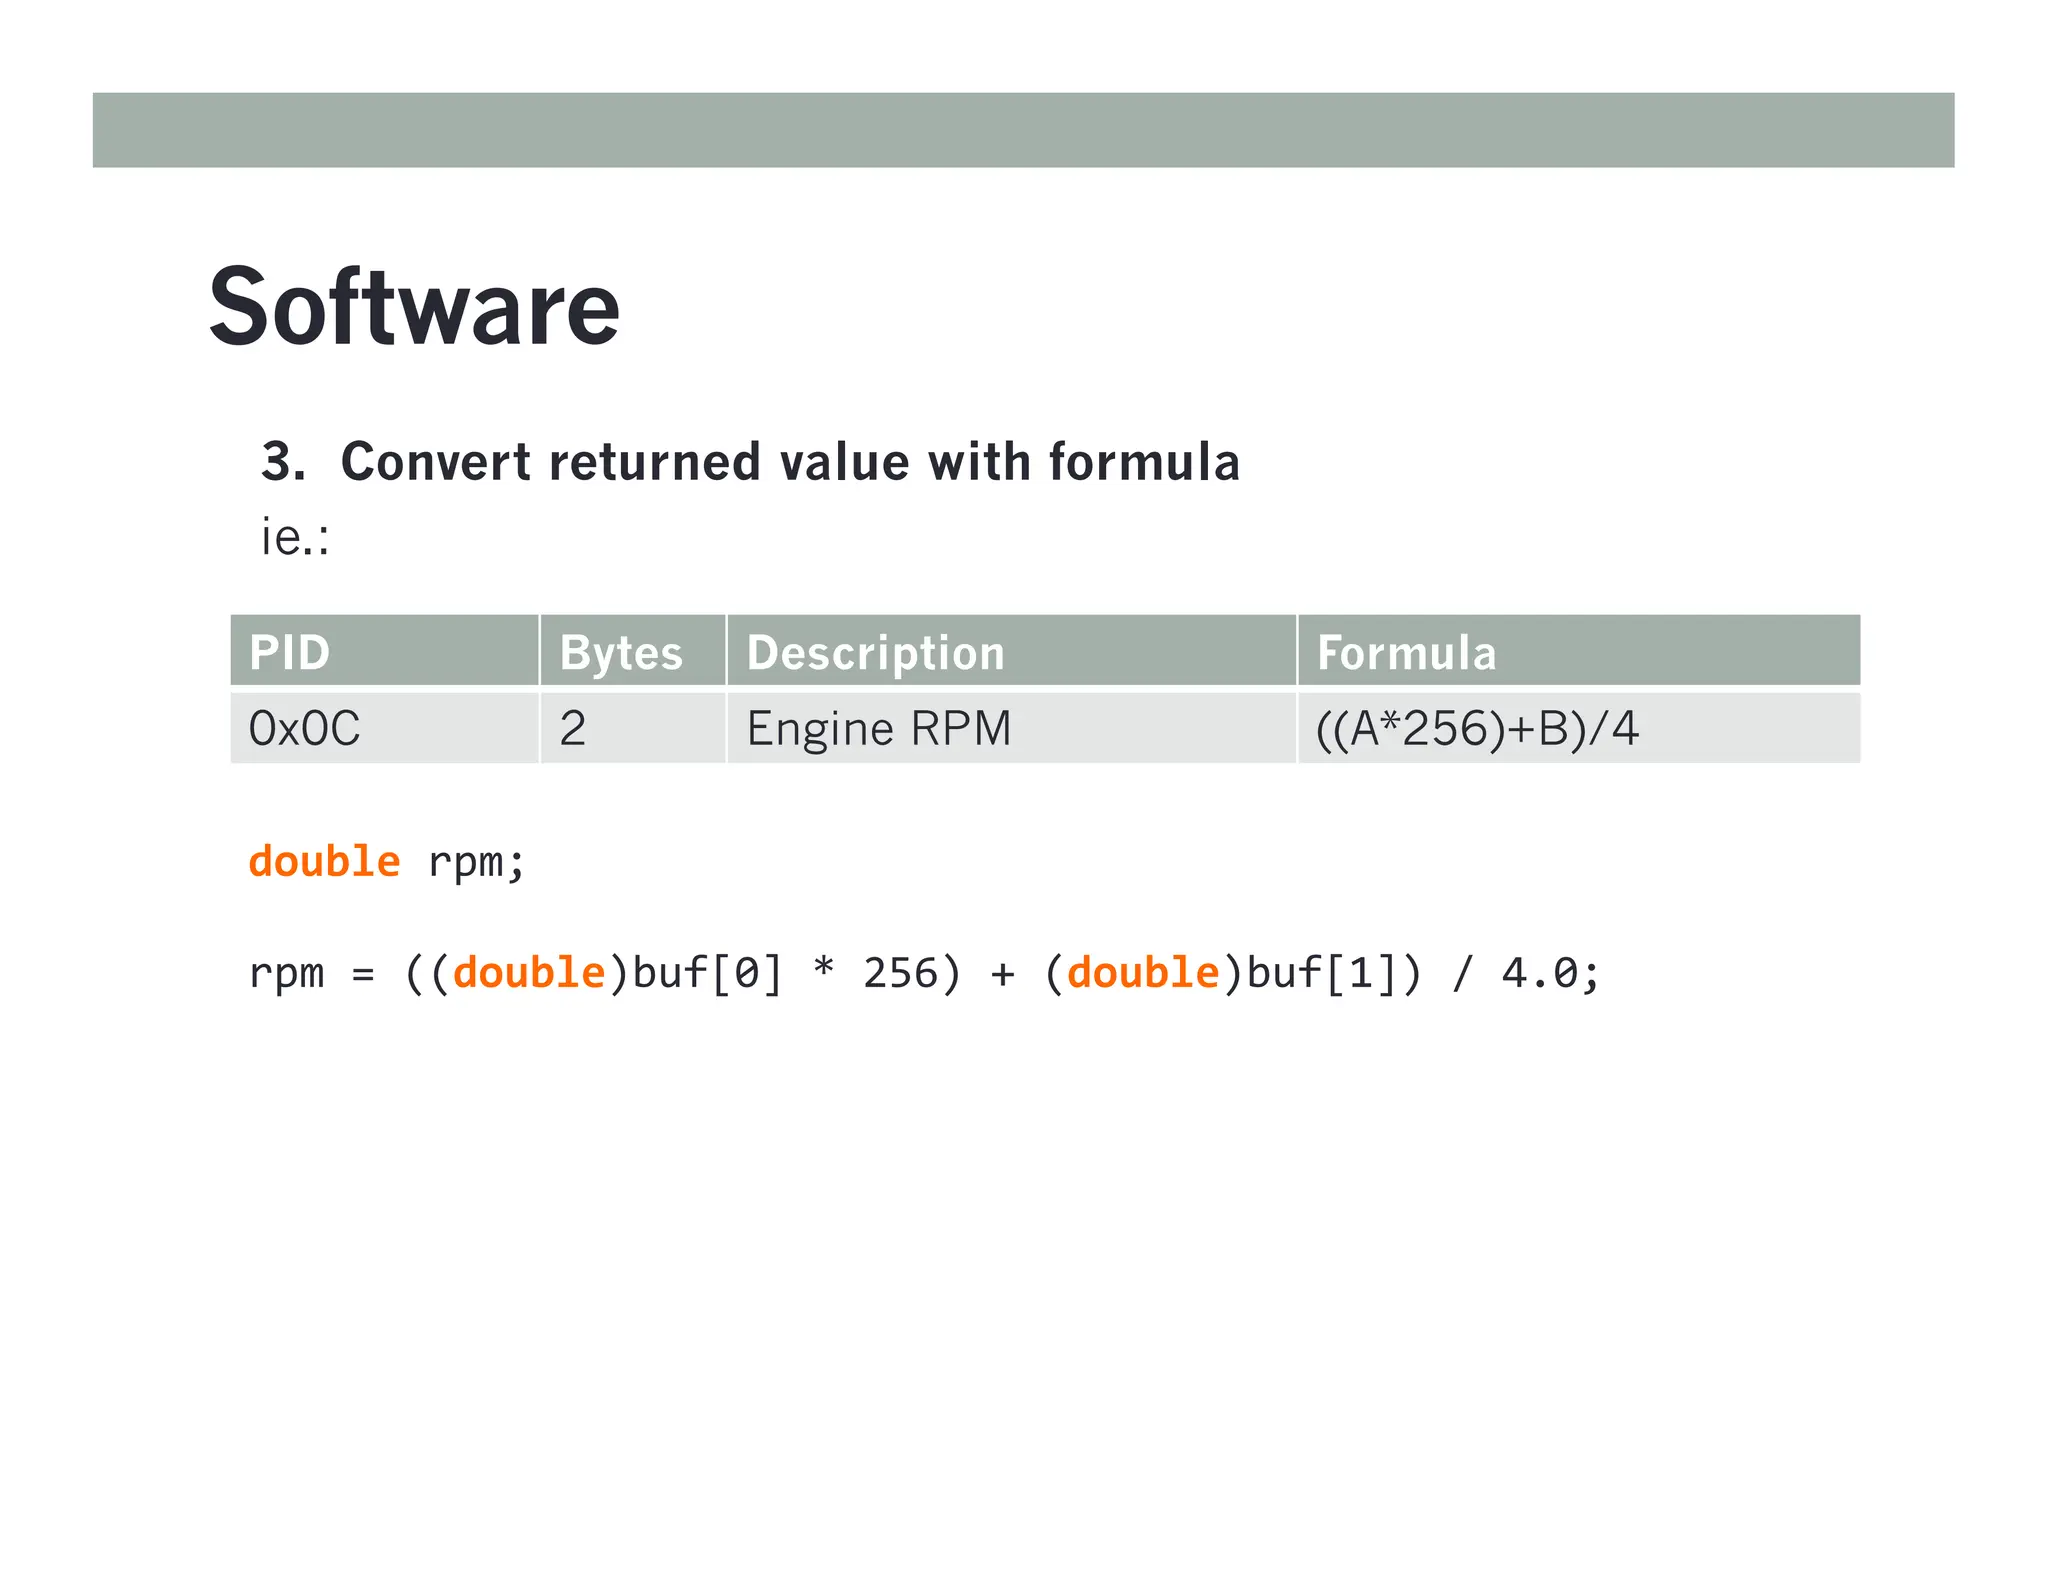Click buf[0] in the code line
The height and width of the screenshot is (1582, 2048).
pos(707,973)
